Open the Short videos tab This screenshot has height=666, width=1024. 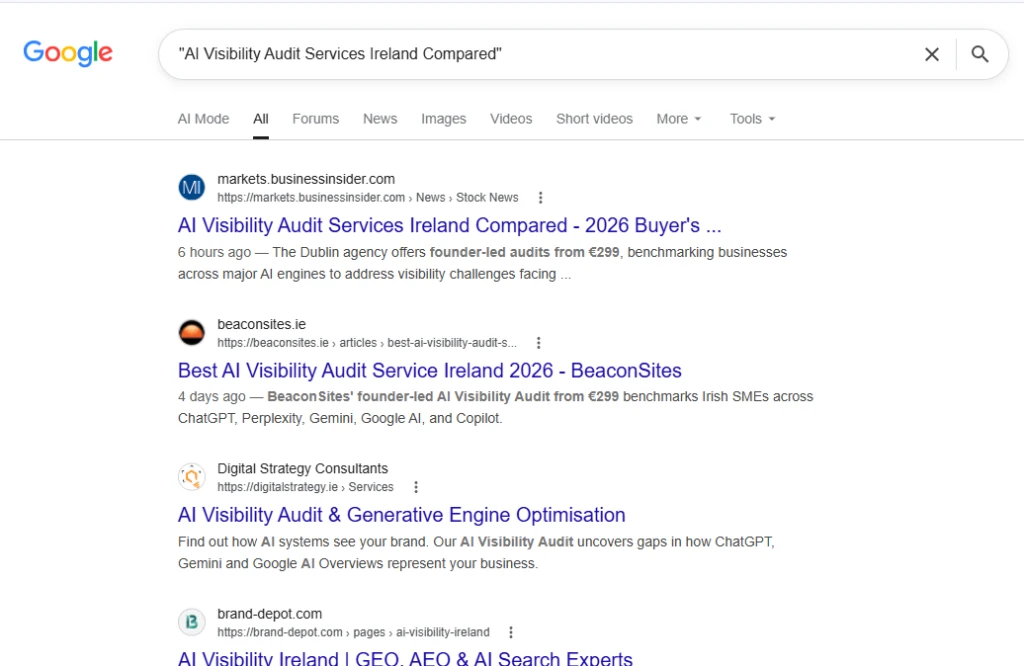point(594,119)
